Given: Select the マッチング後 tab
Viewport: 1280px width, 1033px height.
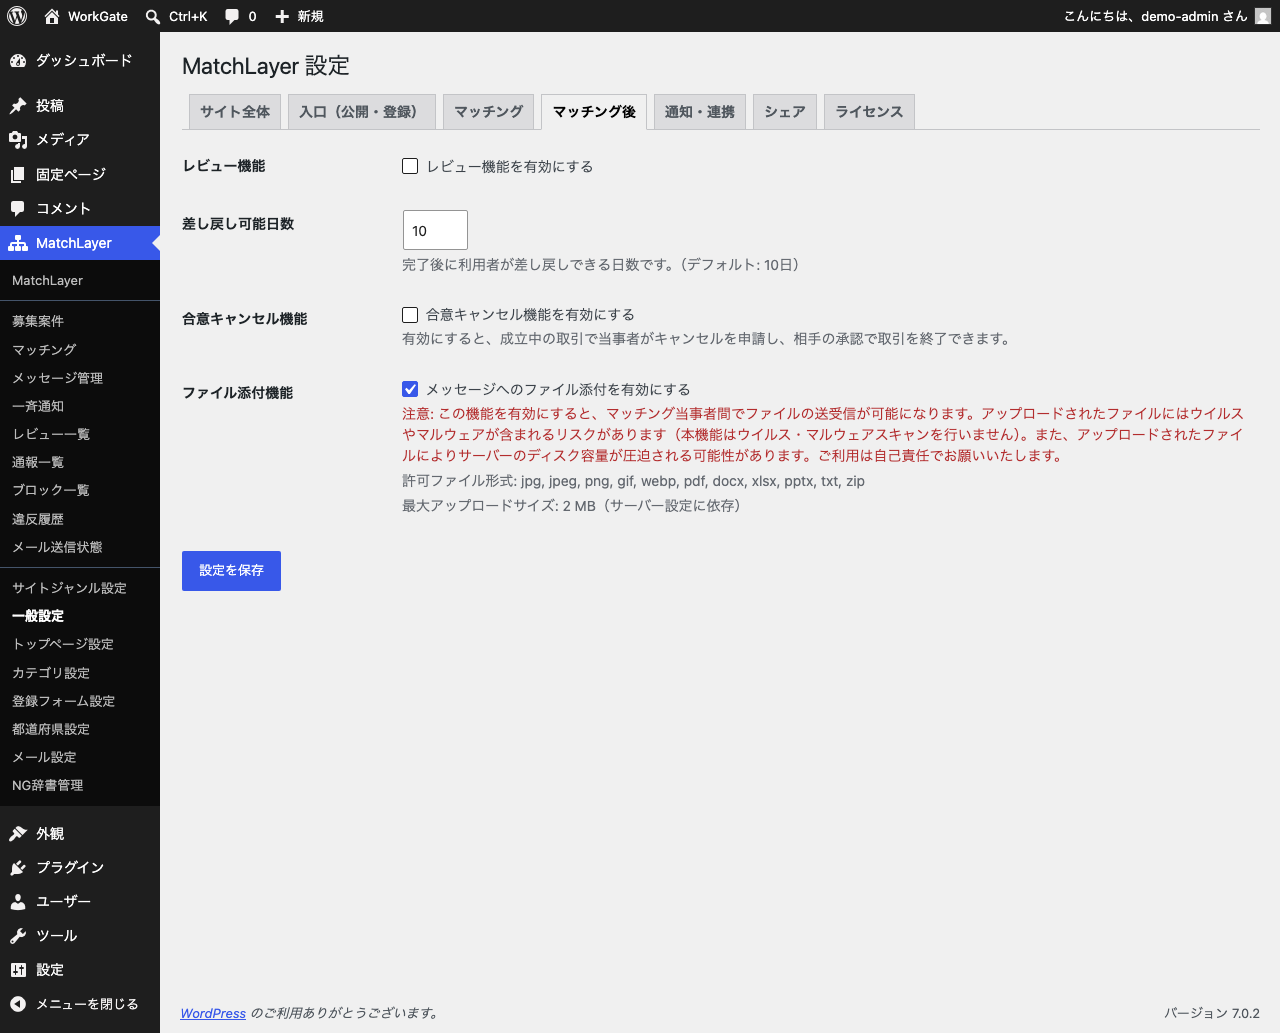Looking at the screenshot, I should coord(594,112).
